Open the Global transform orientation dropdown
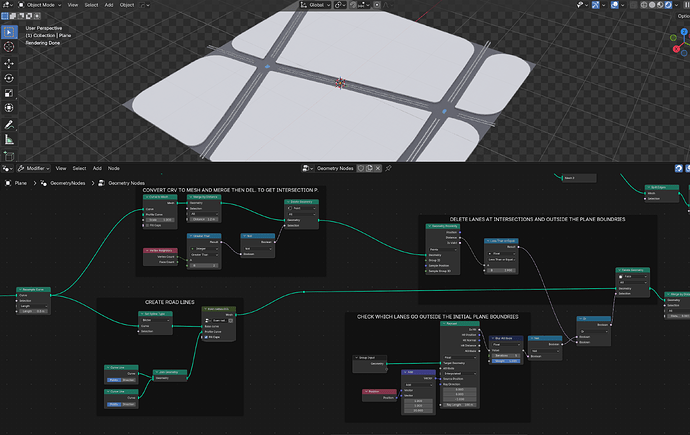The width and height of the screenshot is (690, 435). (x=316, y=5)
